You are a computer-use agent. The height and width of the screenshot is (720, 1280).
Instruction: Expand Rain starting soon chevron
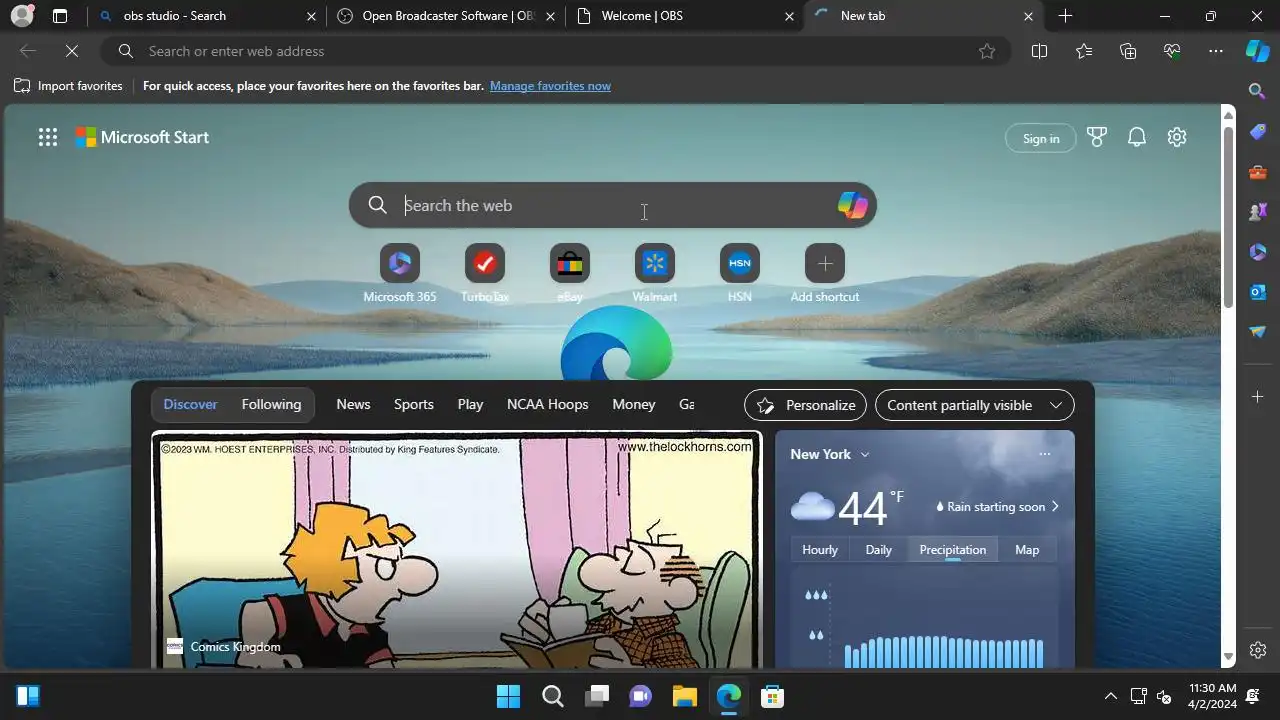pos(1055,507)
